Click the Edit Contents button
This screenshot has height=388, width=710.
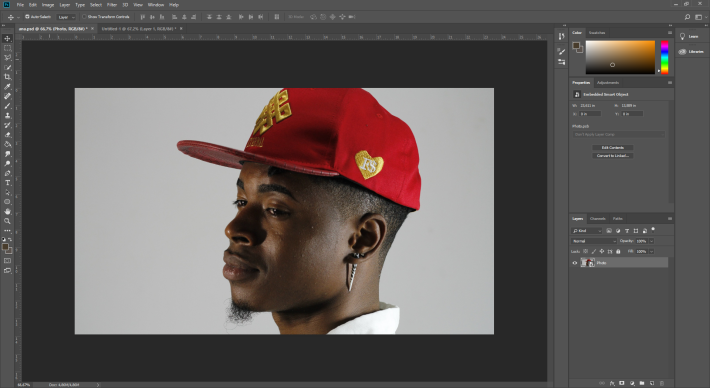613,148
